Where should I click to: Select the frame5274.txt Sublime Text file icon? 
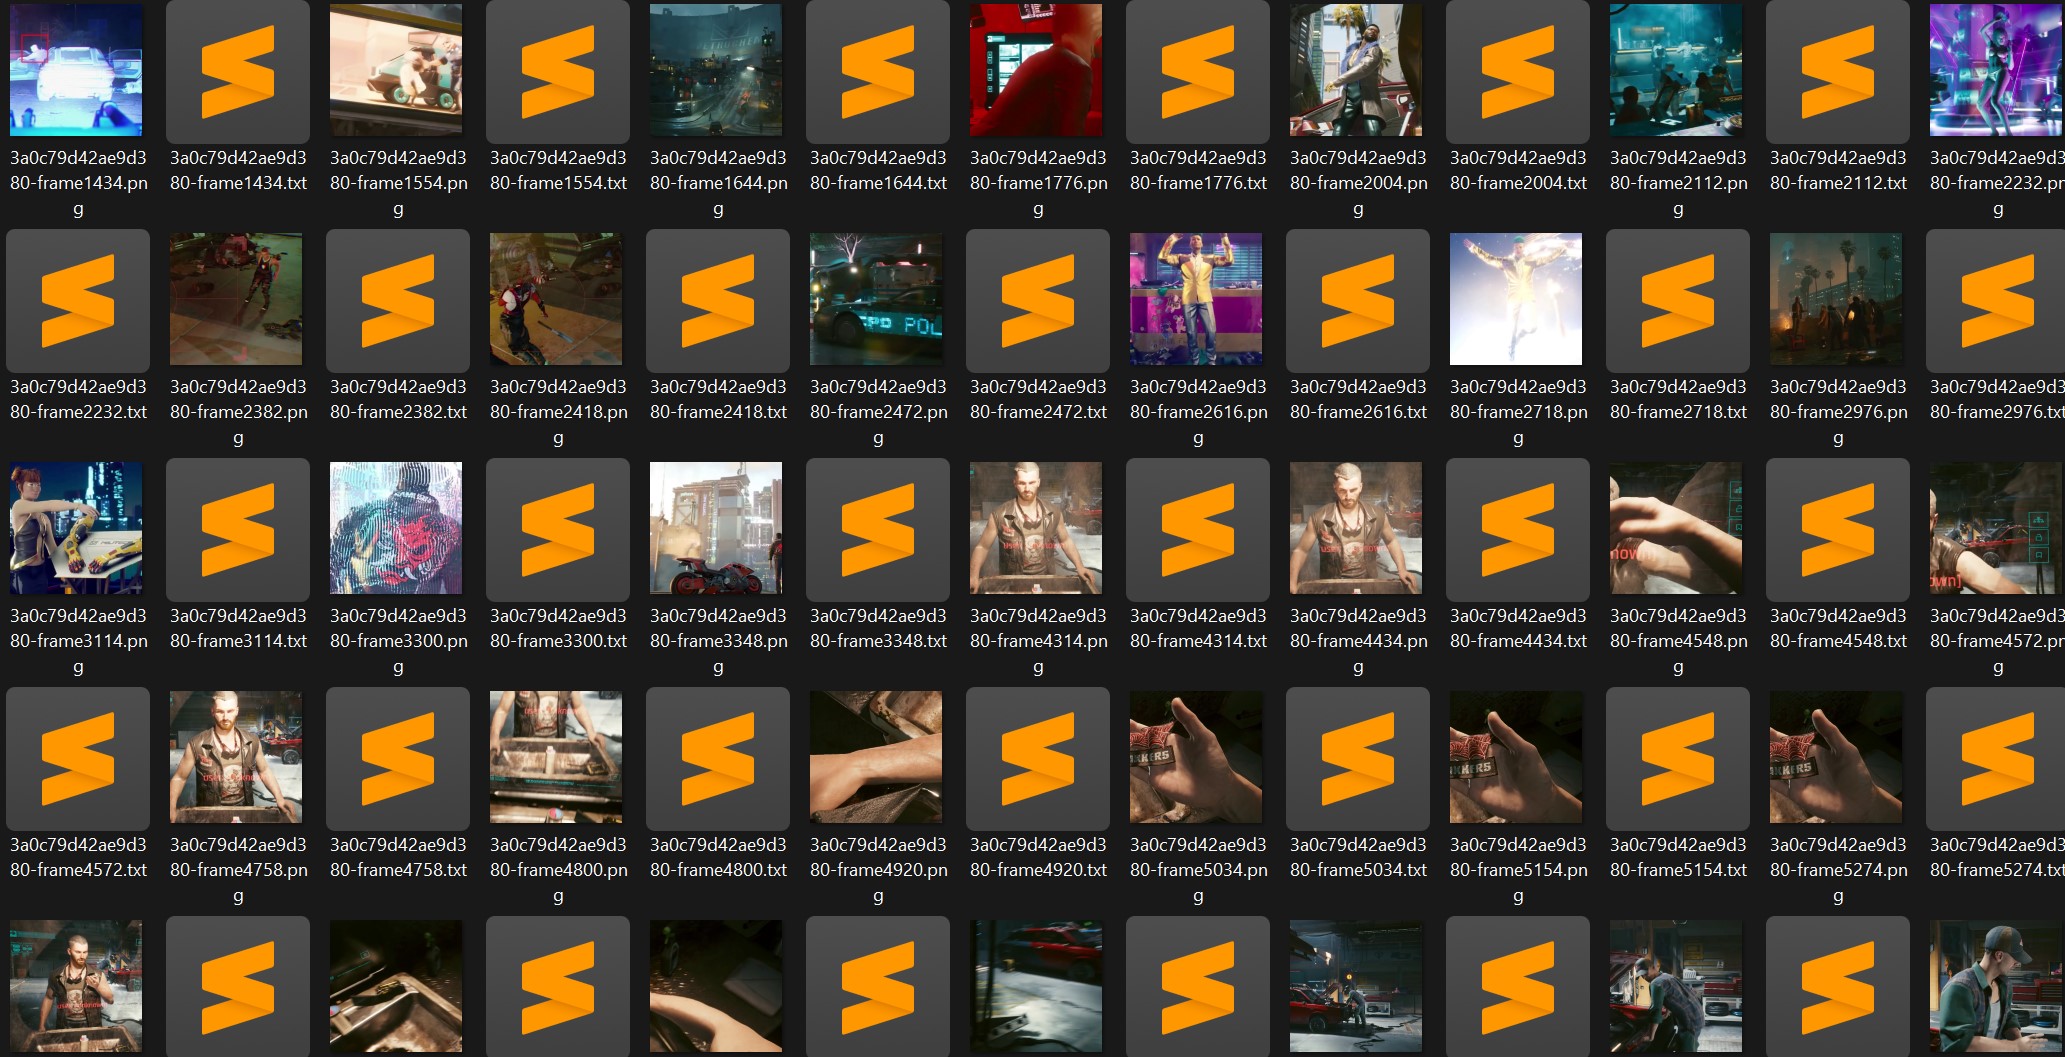(x=1996, y=758)
